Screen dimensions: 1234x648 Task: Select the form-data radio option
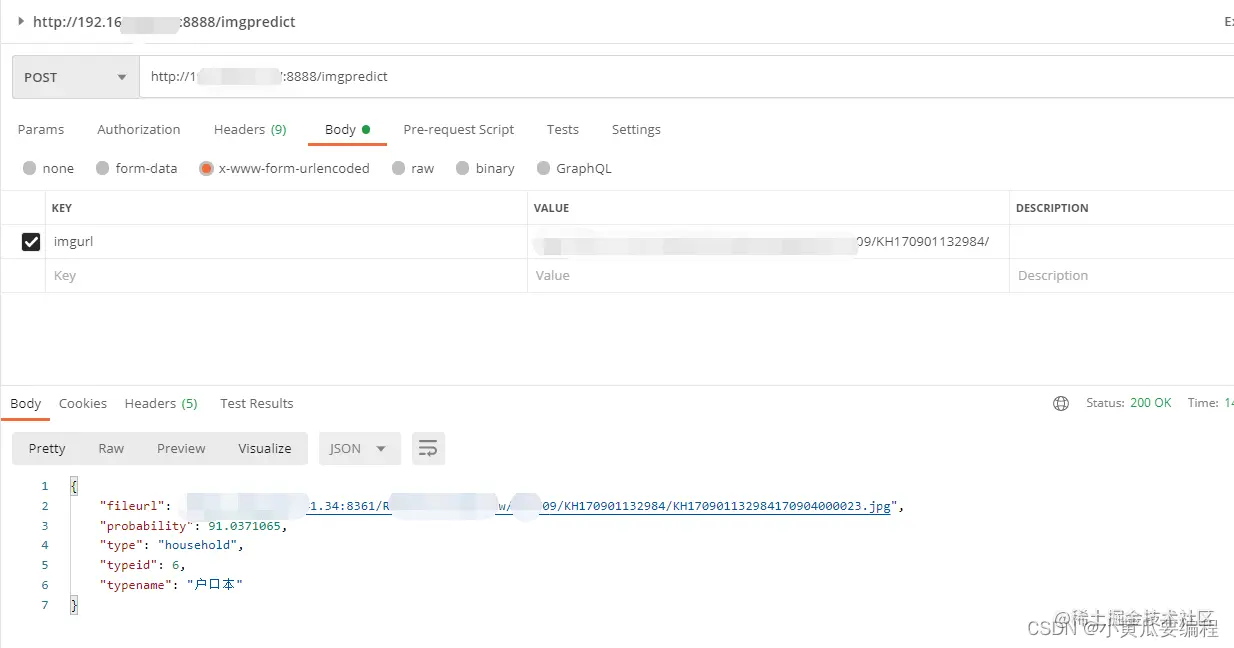click(136, 169)
